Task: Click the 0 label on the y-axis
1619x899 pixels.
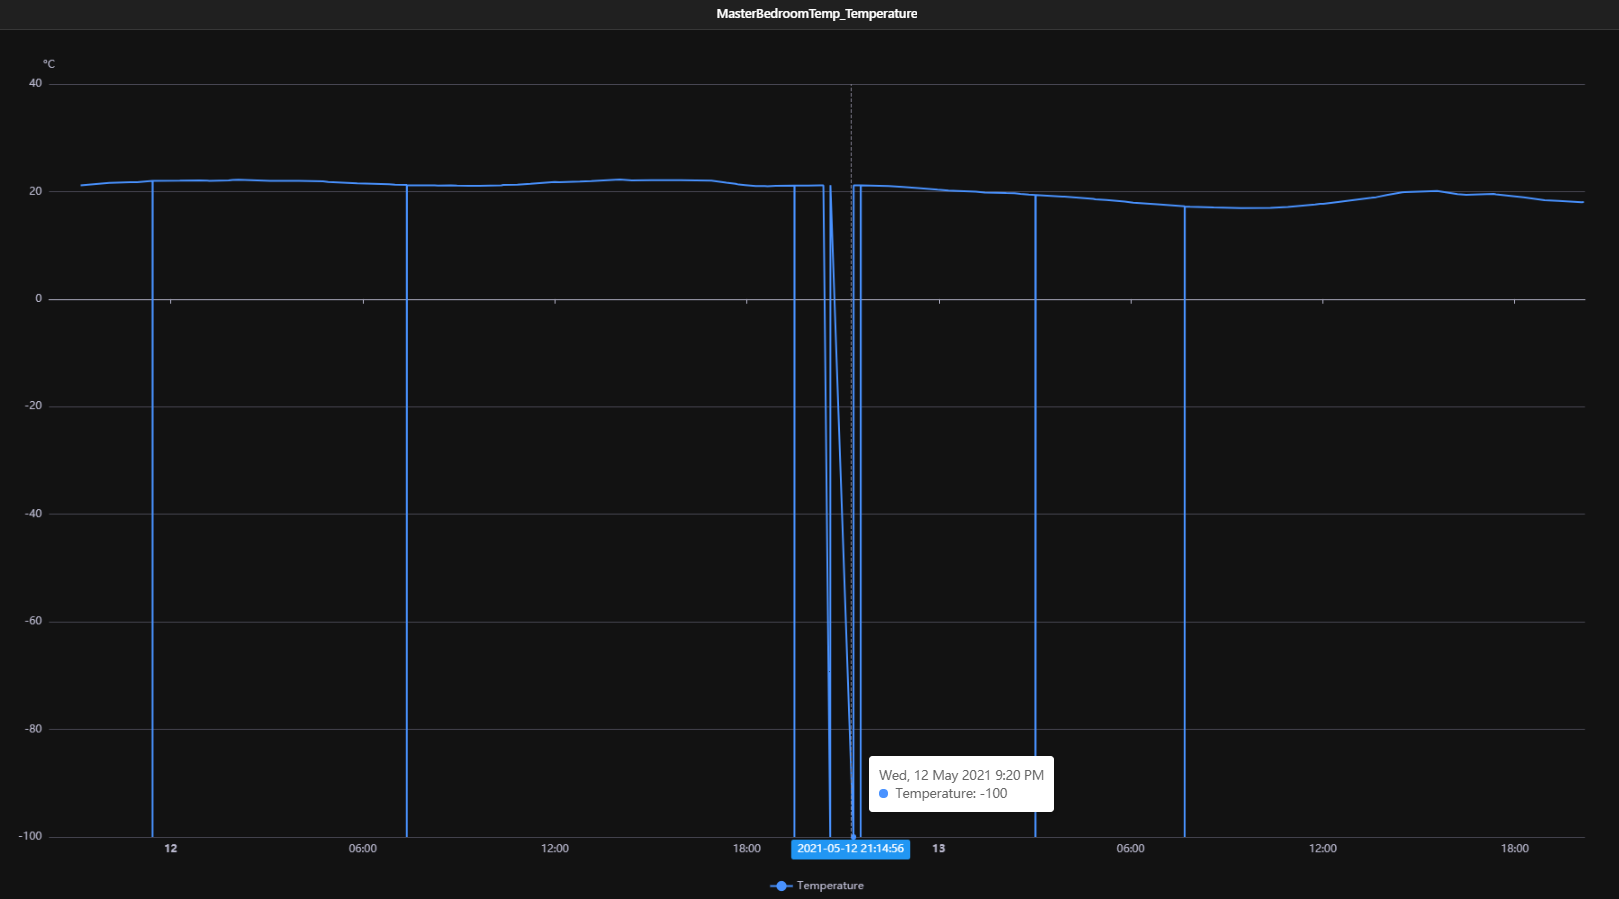Action: coord(39,299)
